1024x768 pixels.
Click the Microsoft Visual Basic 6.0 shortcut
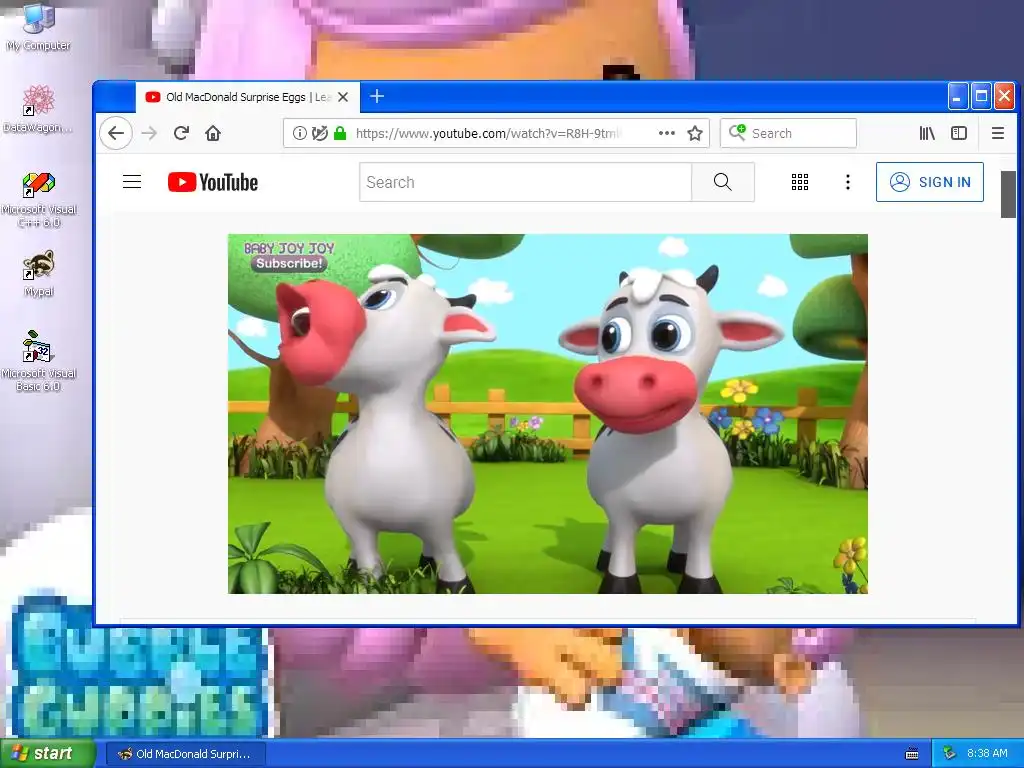click(39, 361)
